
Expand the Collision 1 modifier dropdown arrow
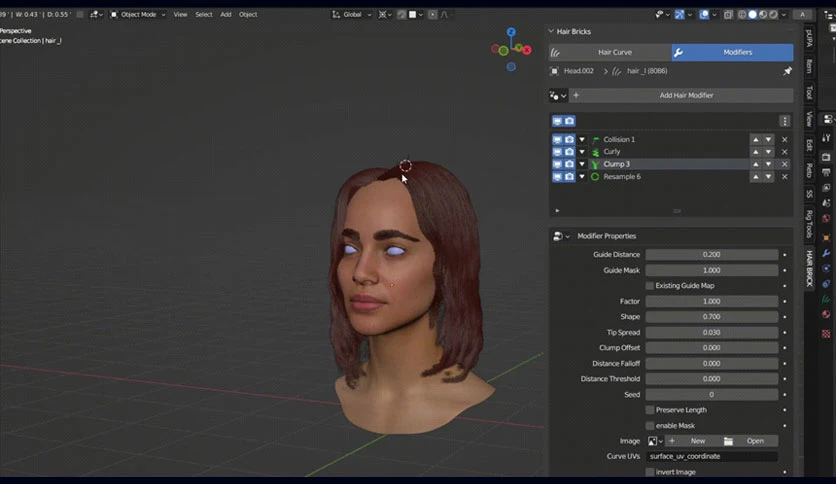pos(582,140)
